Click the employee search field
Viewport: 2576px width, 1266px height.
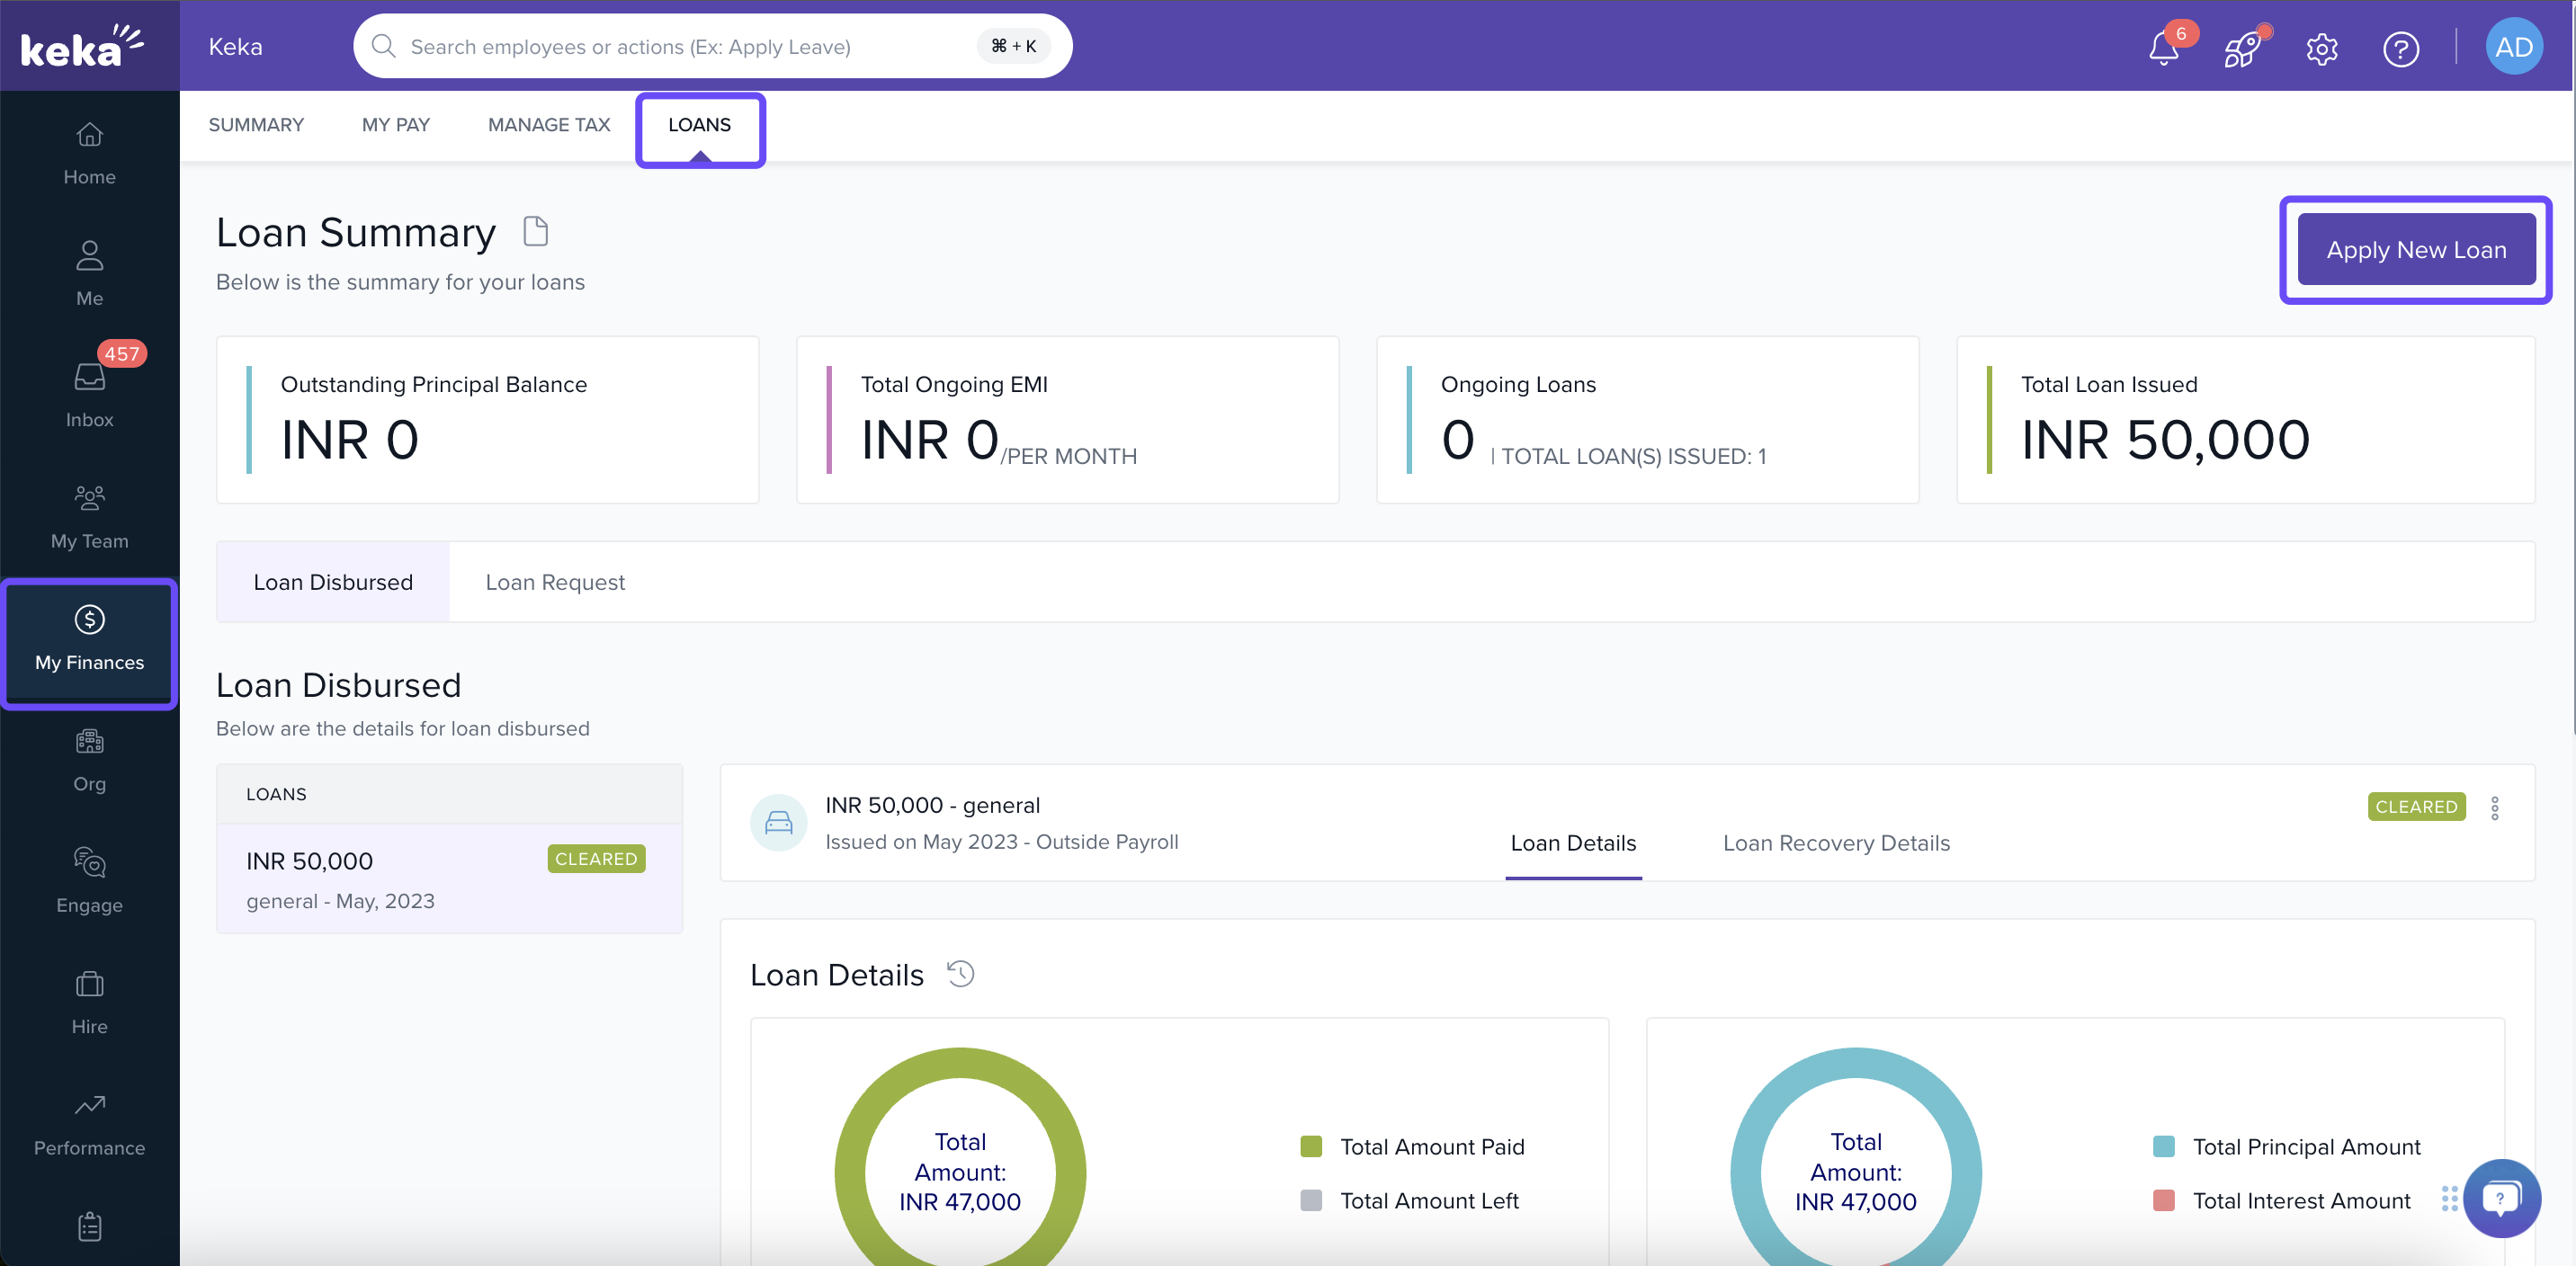(690, 47)
